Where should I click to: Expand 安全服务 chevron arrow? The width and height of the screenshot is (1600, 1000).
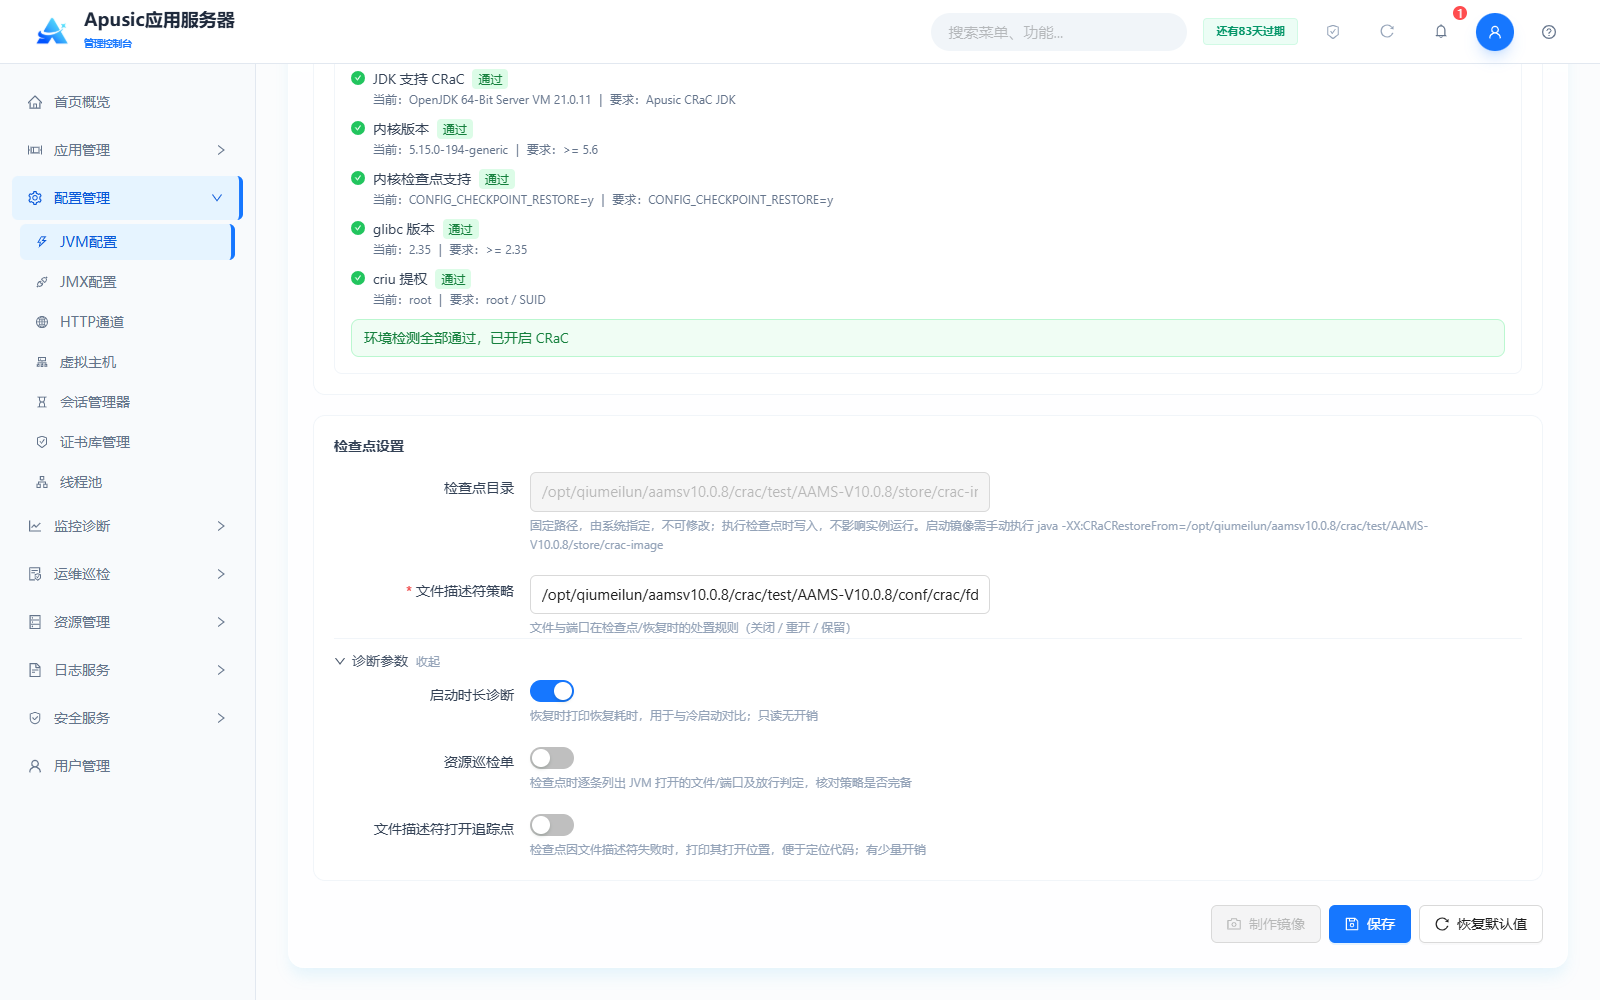tap(221, 718)
